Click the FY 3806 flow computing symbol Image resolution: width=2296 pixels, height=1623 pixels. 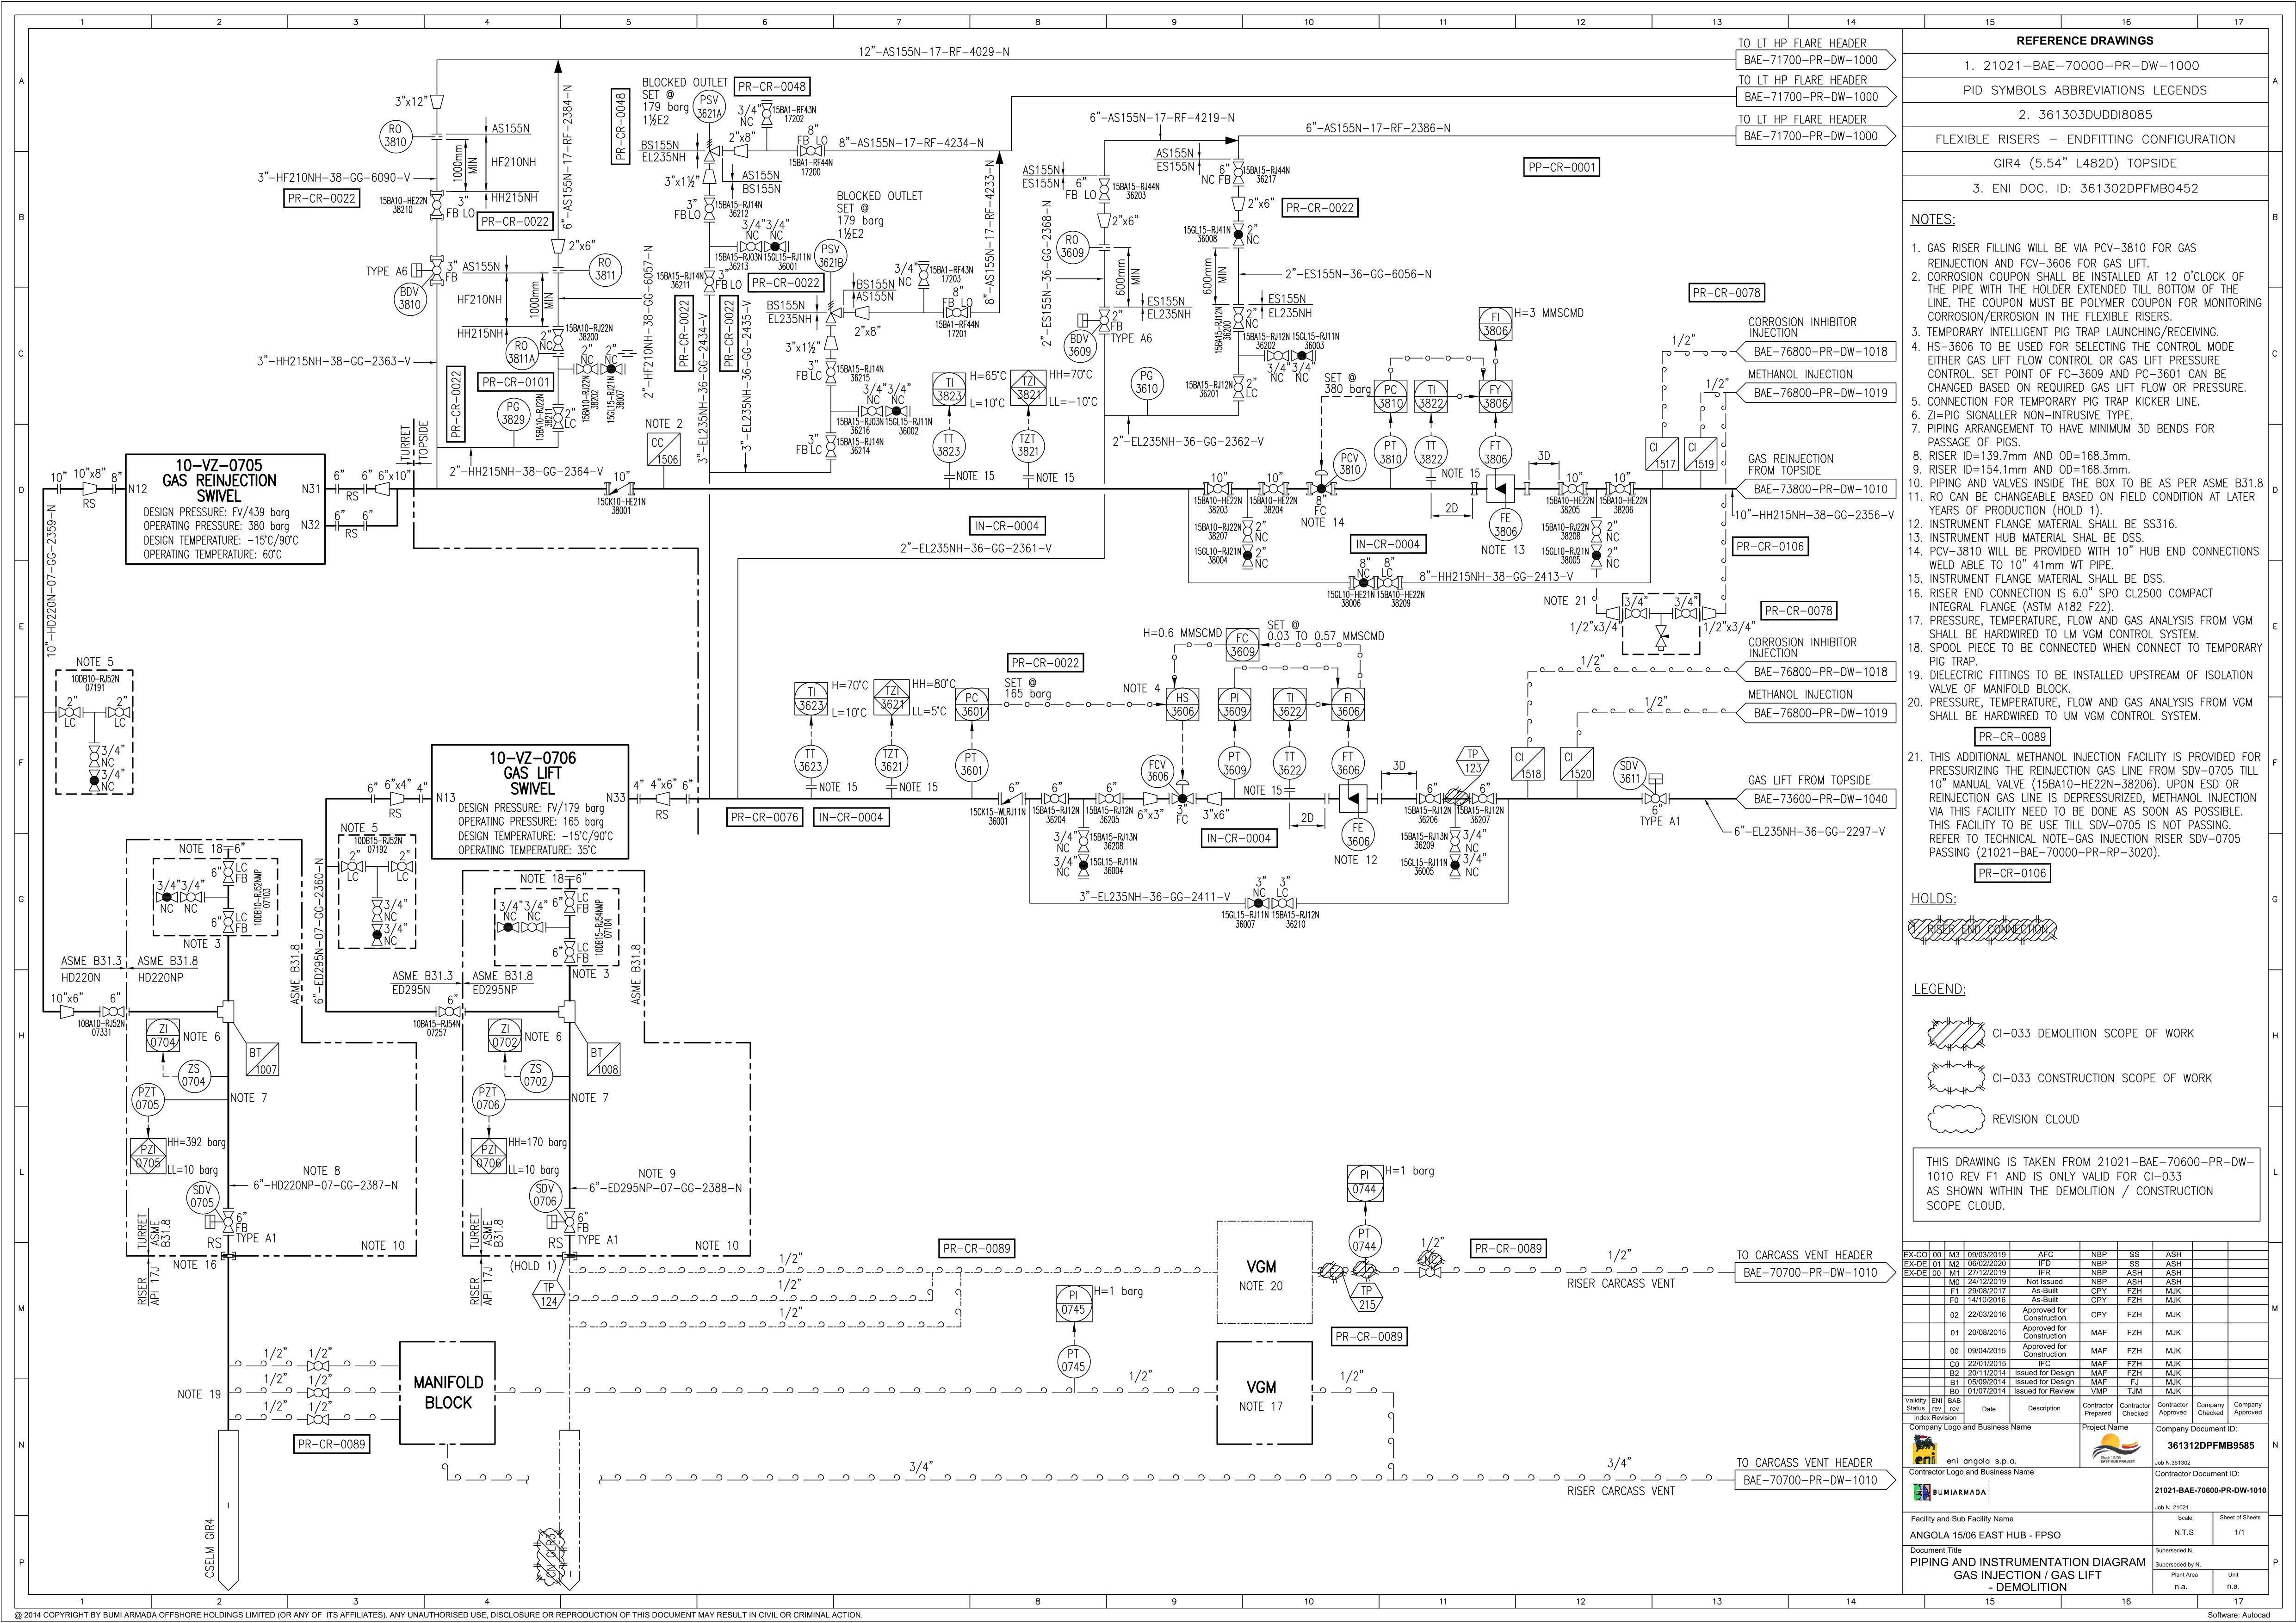pos(1495,397)
